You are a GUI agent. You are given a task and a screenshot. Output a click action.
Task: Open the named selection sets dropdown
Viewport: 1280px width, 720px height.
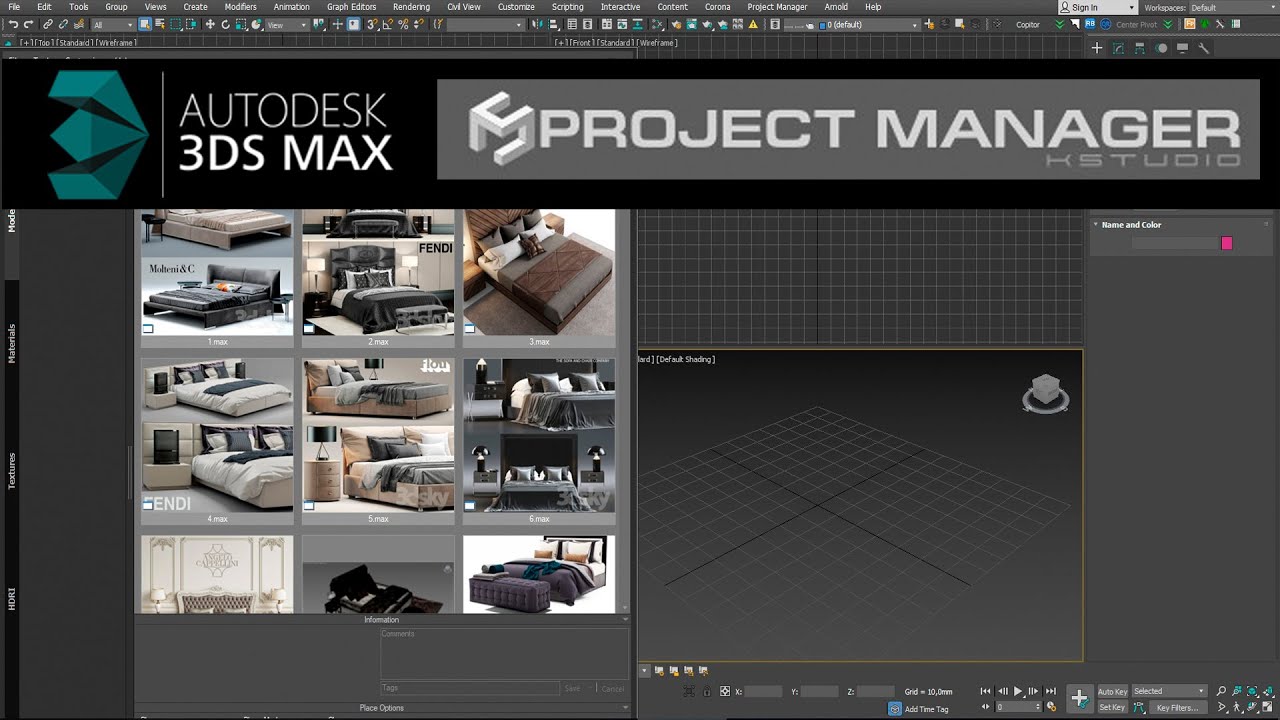pyautogui.click(x=485, y=24)
